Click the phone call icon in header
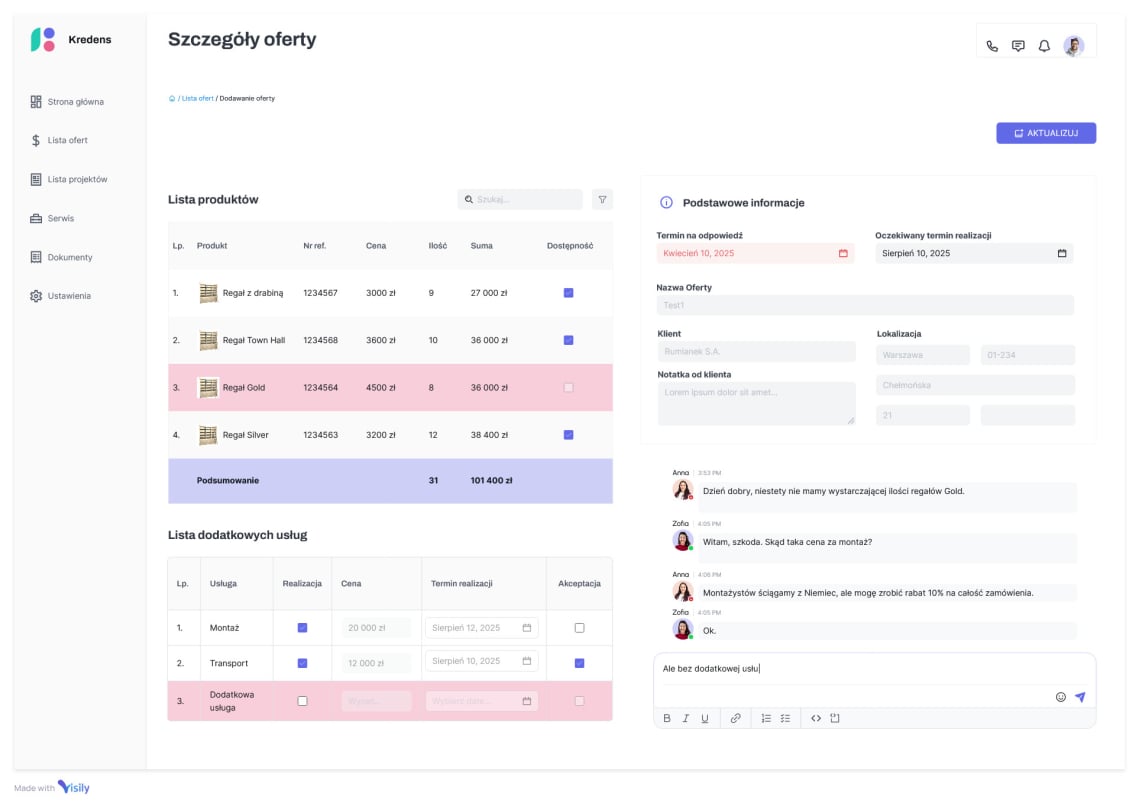Image resolution: width=1139 pixels, height=807 pixels. pyautogui.click(x=991, y=46)
